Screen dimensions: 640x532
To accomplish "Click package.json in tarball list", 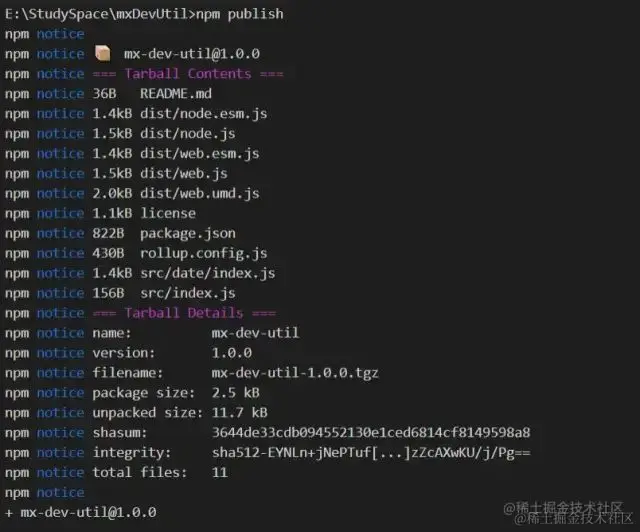I will click(x=188, y=234).
